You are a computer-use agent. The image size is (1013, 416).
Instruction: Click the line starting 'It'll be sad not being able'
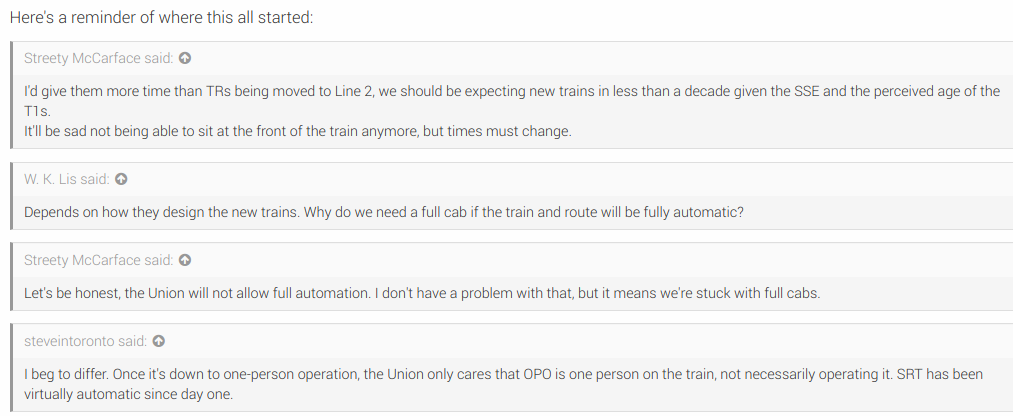tap(297, 130)
